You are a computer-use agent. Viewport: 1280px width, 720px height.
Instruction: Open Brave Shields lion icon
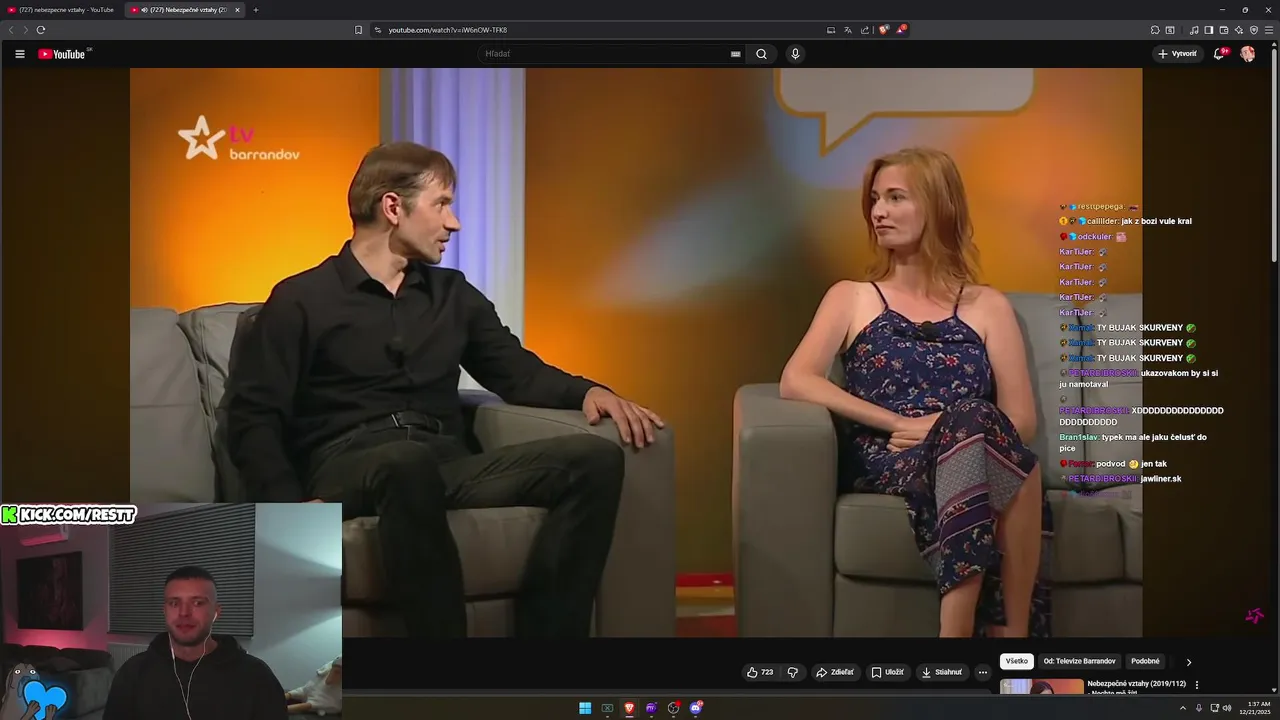tap(883, 30)
